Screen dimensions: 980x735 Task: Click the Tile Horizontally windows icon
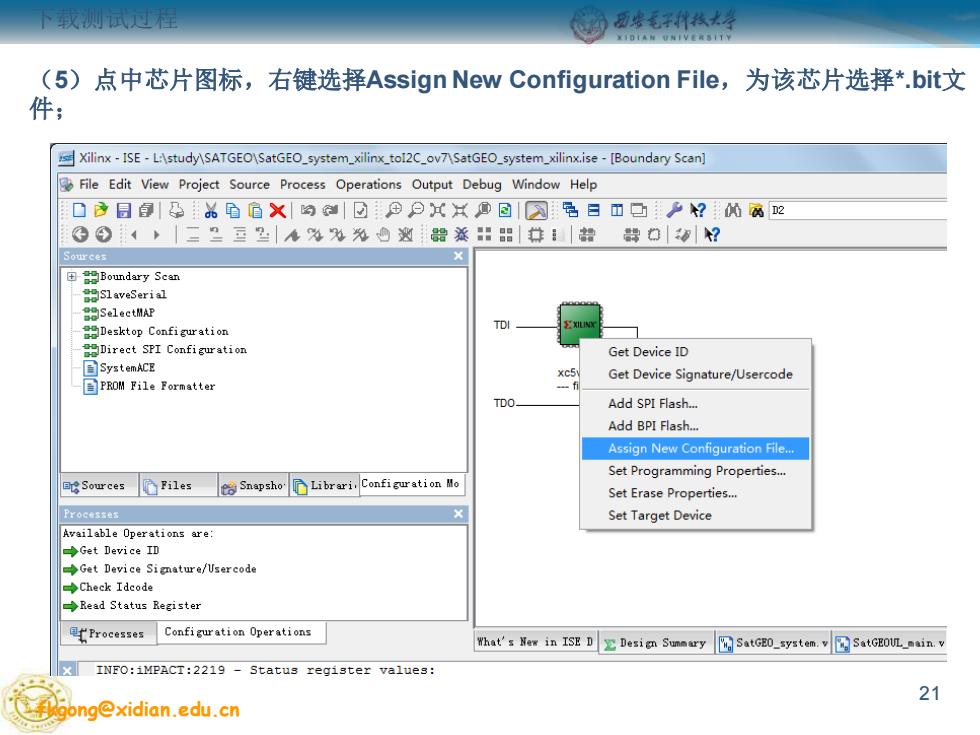[x=594, y=210]
